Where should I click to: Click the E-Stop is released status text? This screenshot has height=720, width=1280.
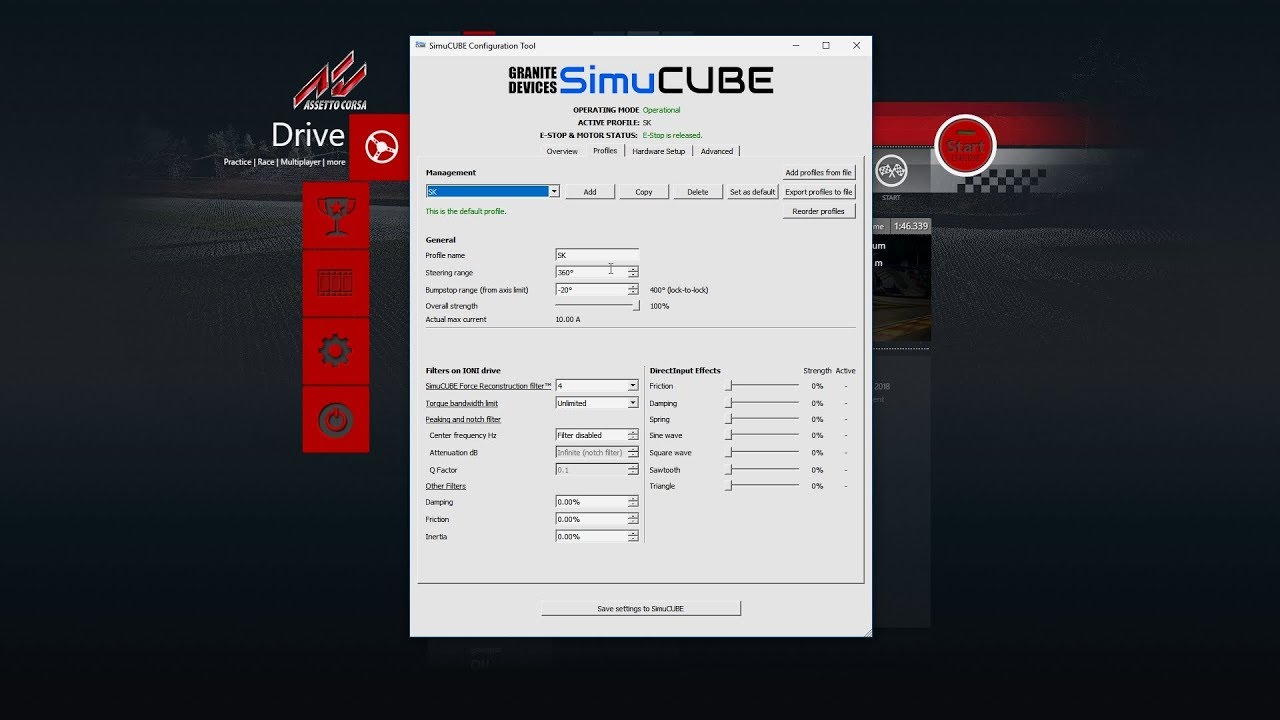point(672,135)
